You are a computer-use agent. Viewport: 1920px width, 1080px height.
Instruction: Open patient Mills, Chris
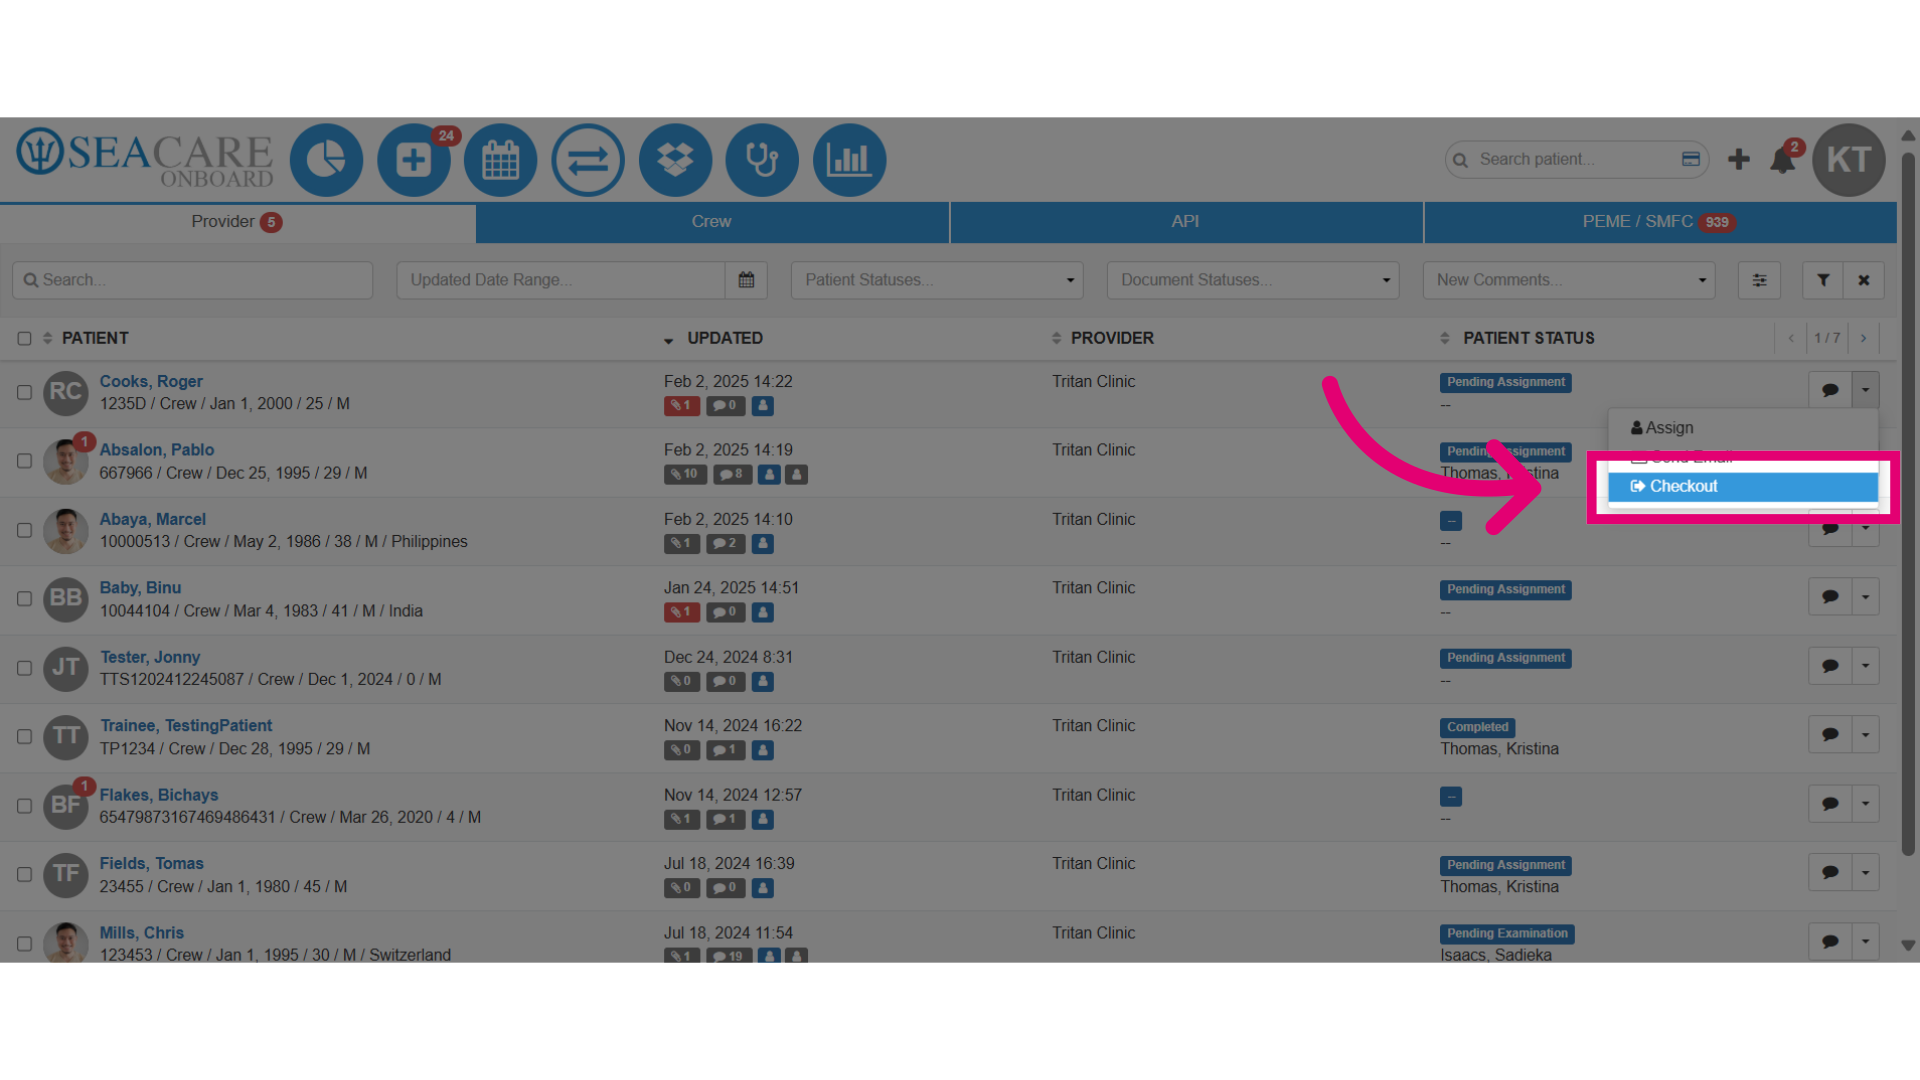coord(142,933)
